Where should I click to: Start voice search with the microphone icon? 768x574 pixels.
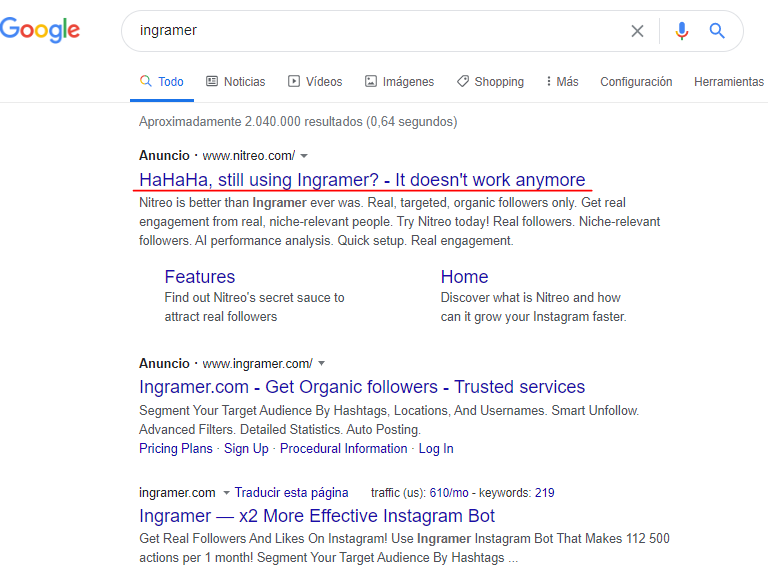(x=682, y=31)
